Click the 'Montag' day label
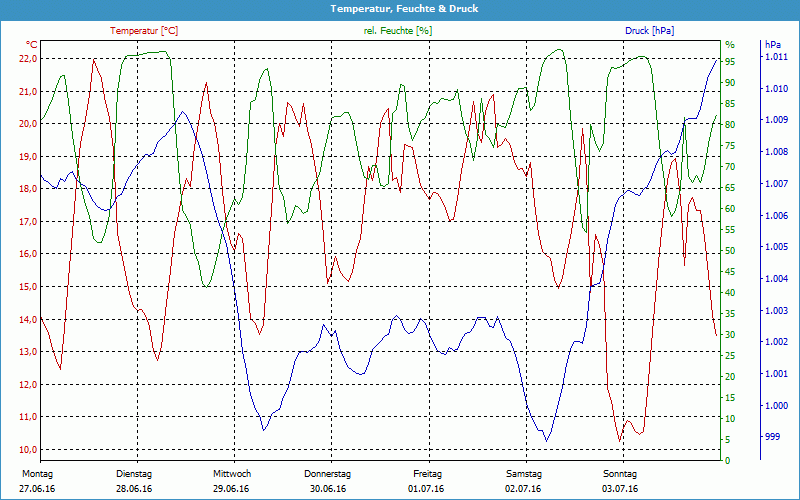Screen dimensions: 800x500 point(37,474)
